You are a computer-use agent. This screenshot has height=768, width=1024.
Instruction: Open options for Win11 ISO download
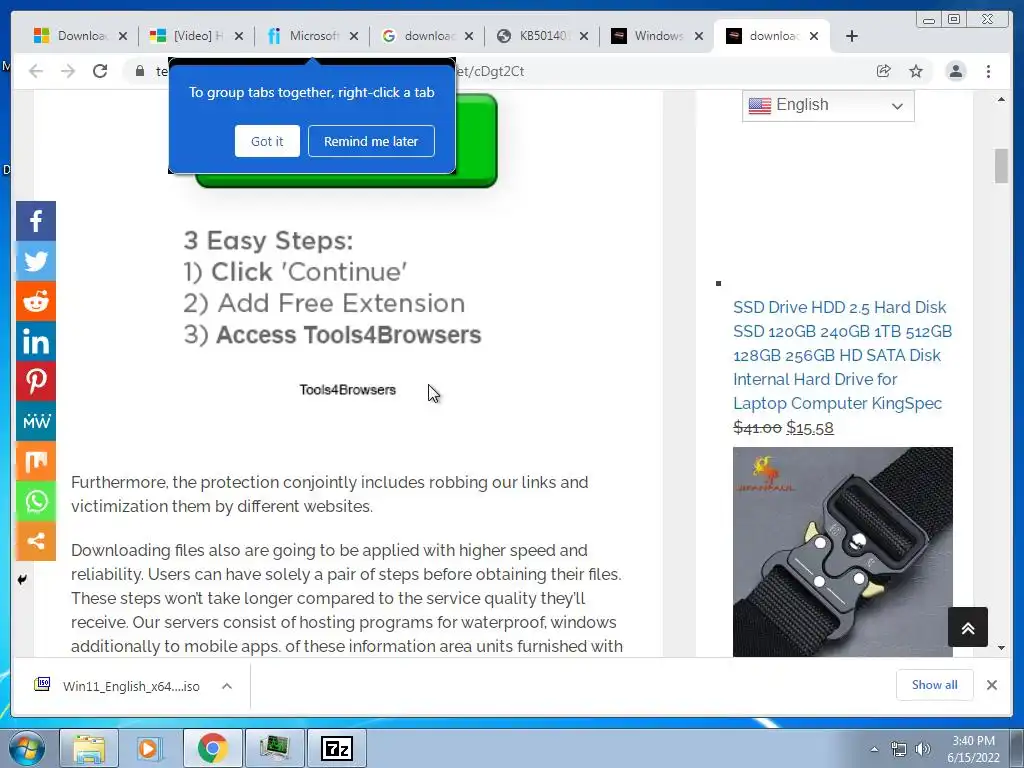227,686
